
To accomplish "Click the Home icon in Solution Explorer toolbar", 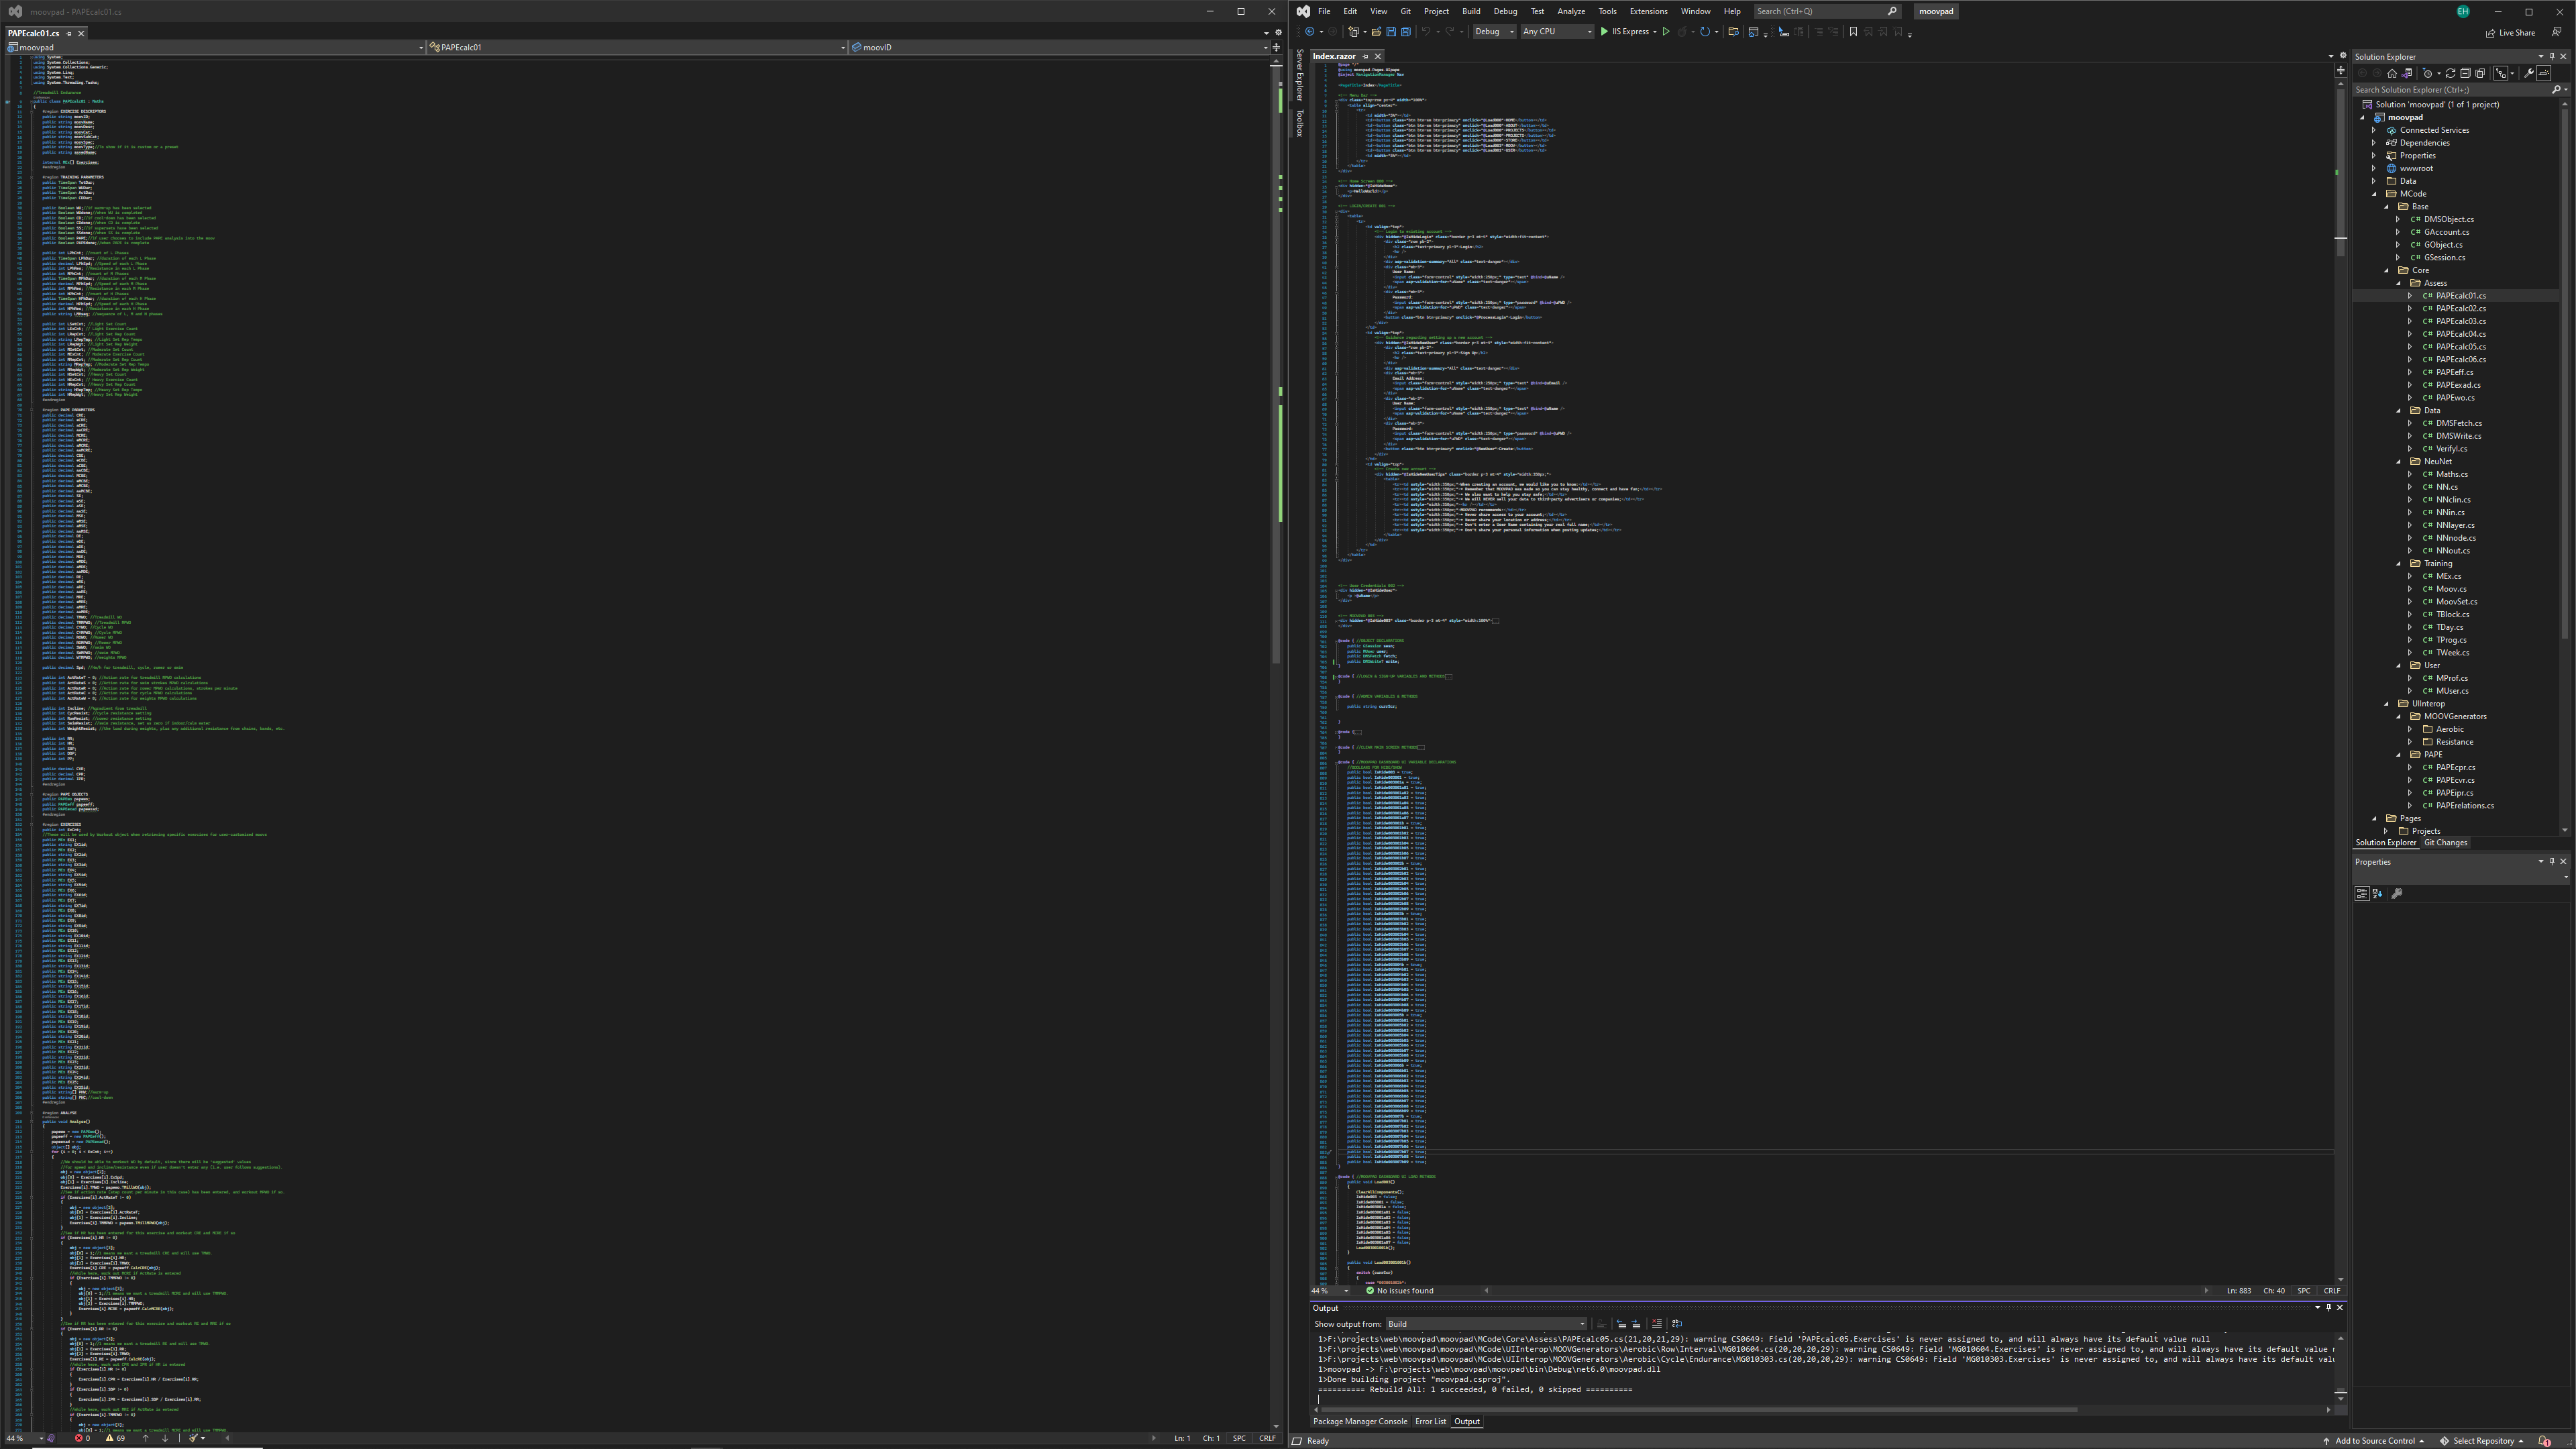I will pyautogui.click(x=2392, y=73).
